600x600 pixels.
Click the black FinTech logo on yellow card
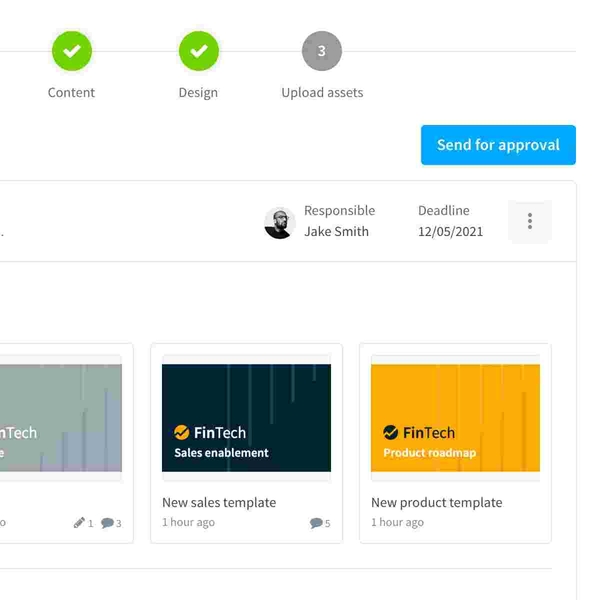(390, 432)
